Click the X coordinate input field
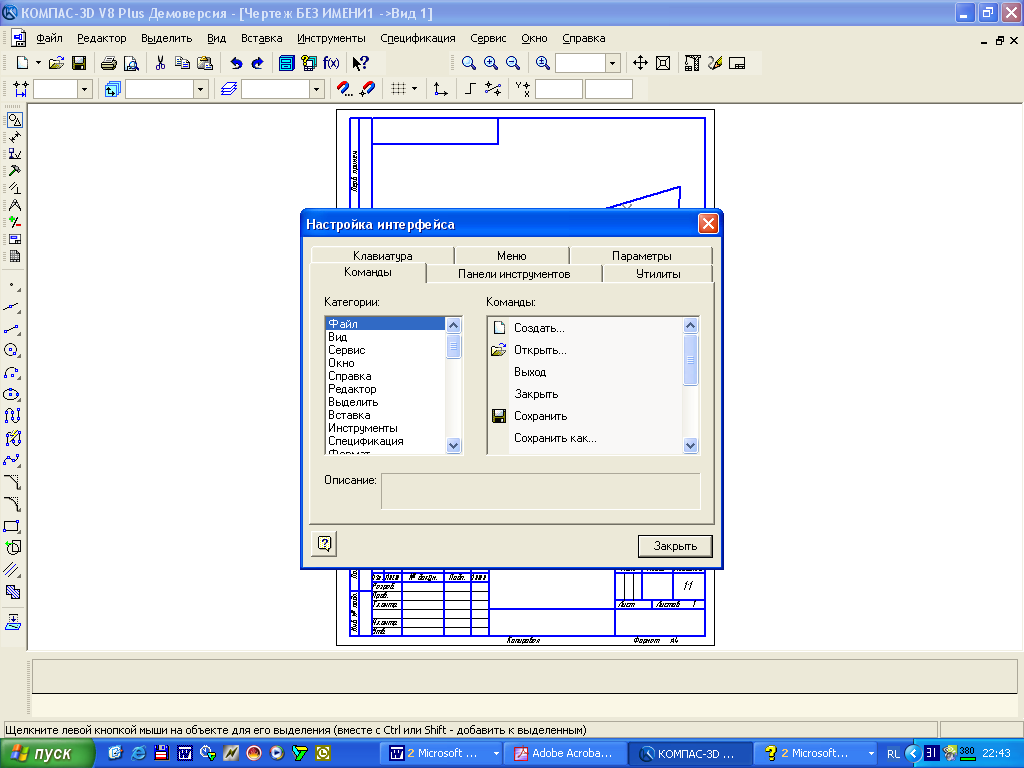1024x768 pixels. tap(558, 89)
